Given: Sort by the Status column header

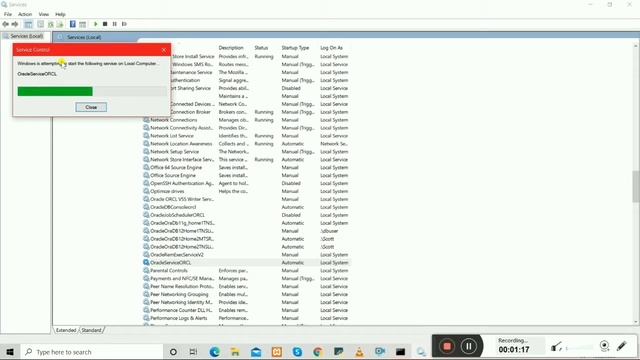Looking at the screenshot, I should coord(261,48).
